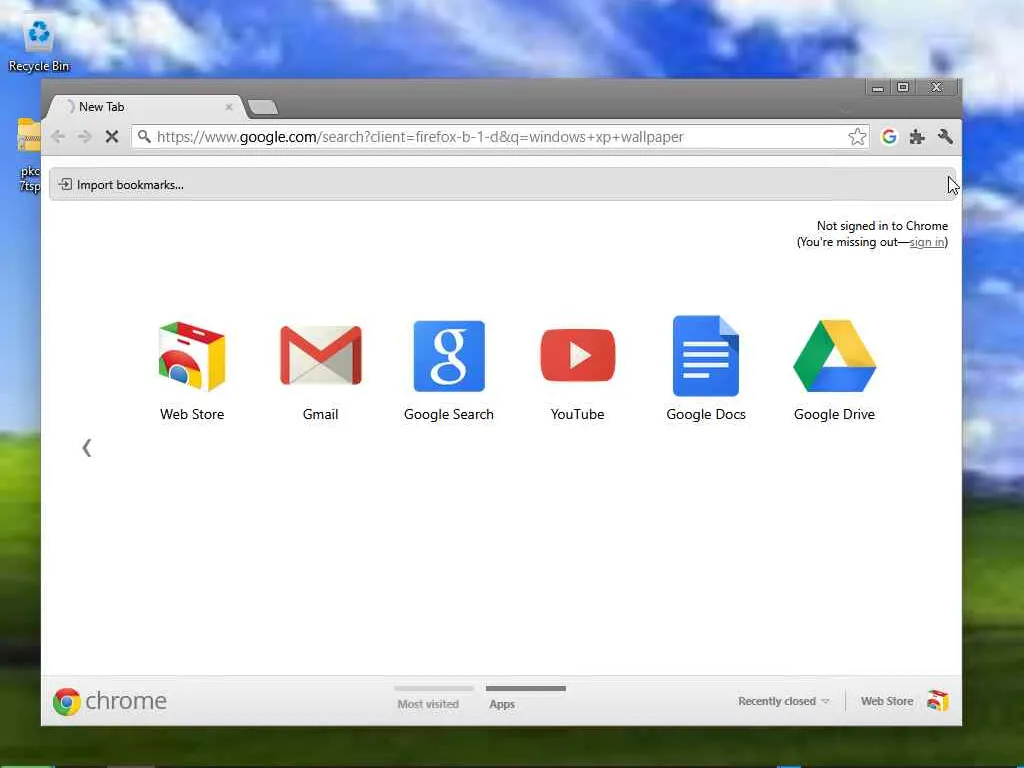Stop the page from loading

click(x=112, y=136)
